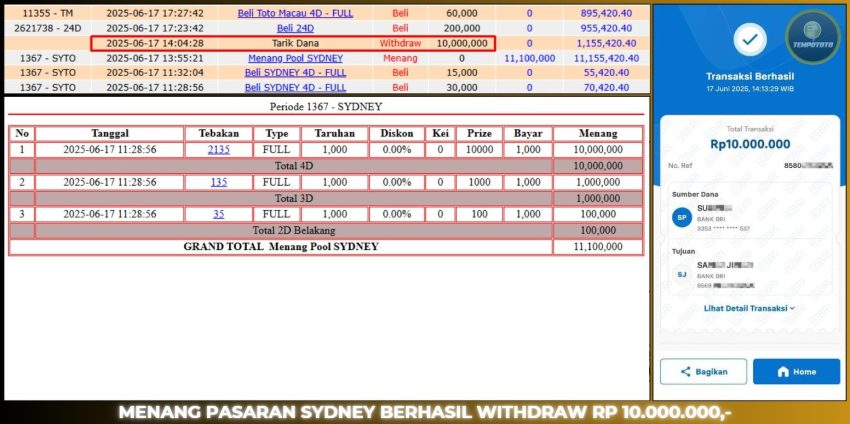Click the Sumber Dana label

pos(695,194)
